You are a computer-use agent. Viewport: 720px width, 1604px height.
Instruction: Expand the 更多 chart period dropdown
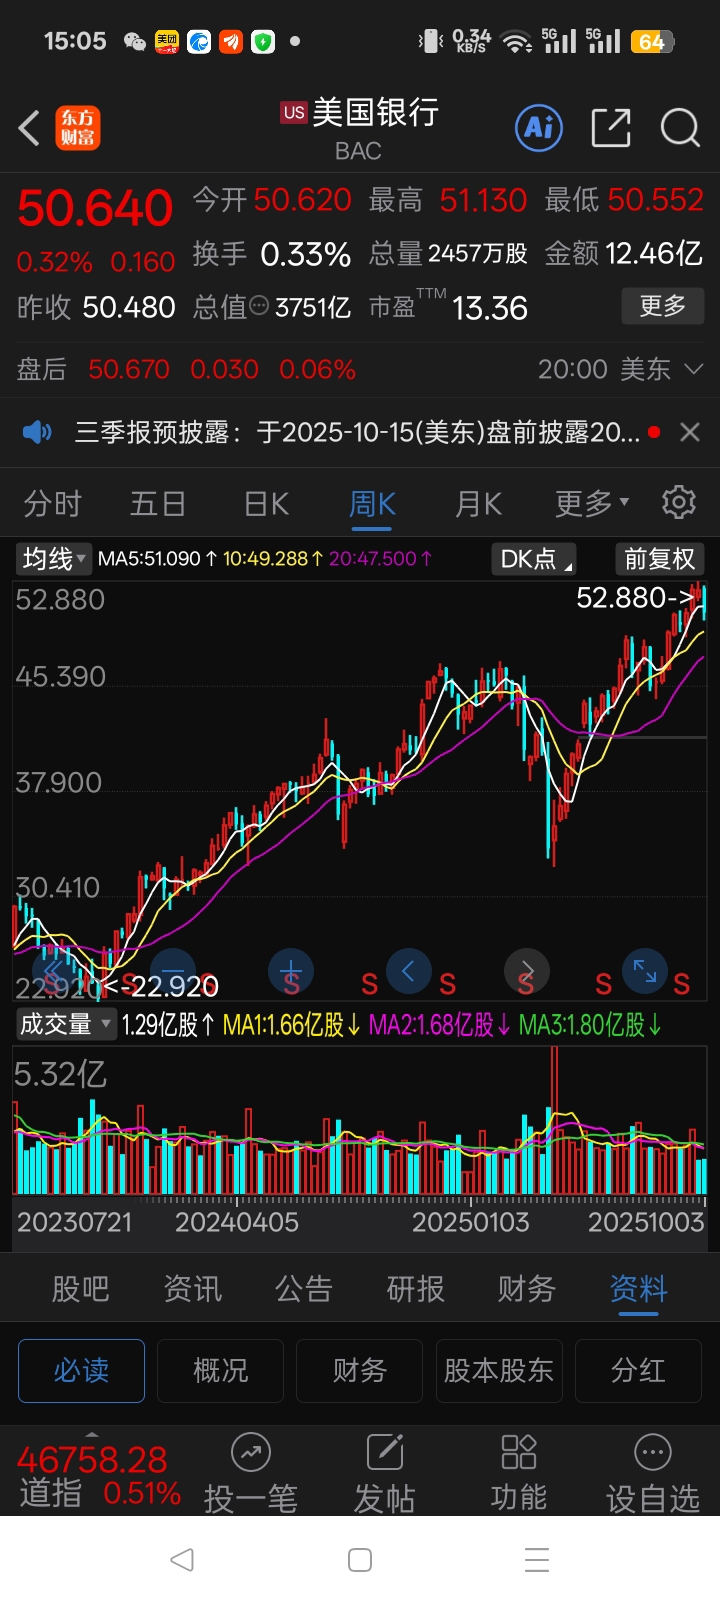tap(593, 503)
